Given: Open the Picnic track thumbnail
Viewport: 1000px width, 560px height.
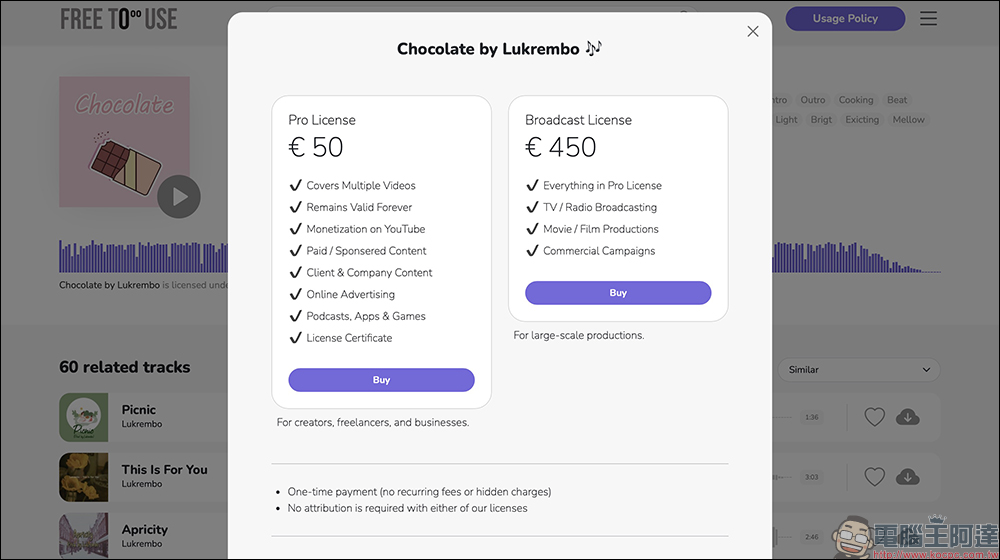Looking at the screenshot, I should pyautogui.click(x=84, y=417).
